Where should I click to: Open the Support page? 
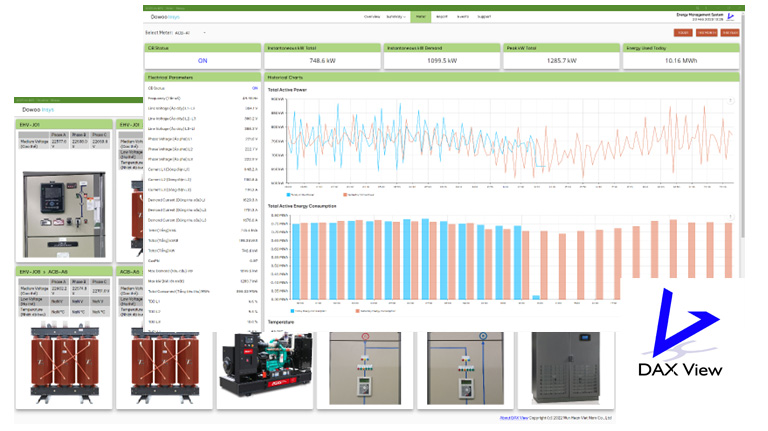tap(484, 17)
